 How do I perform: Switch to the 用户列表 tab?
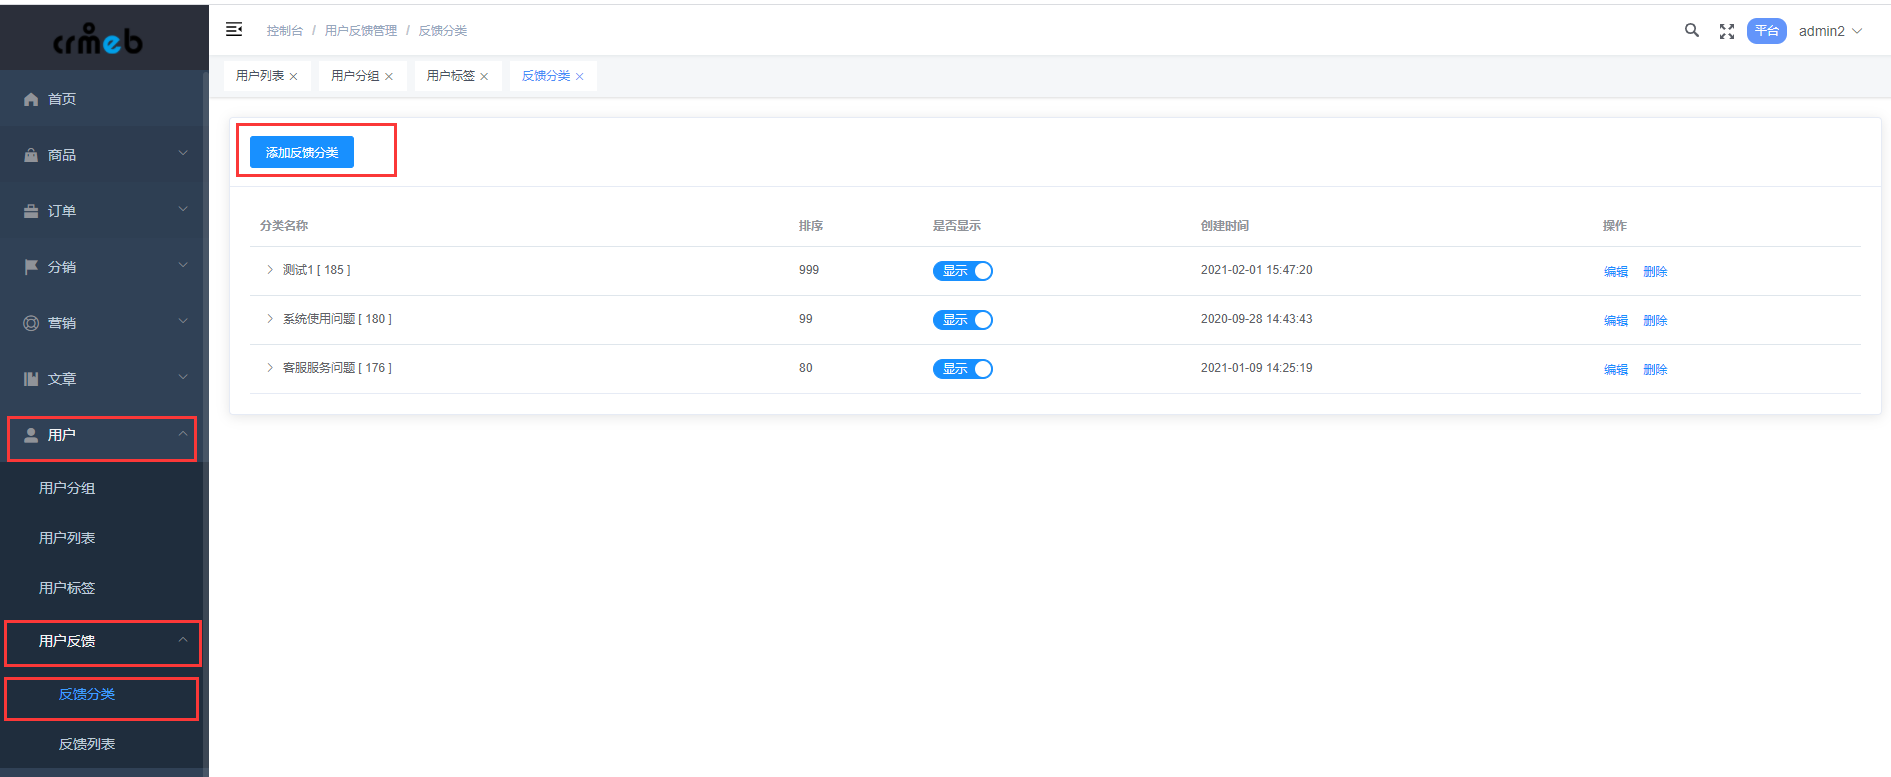point(260,76)
